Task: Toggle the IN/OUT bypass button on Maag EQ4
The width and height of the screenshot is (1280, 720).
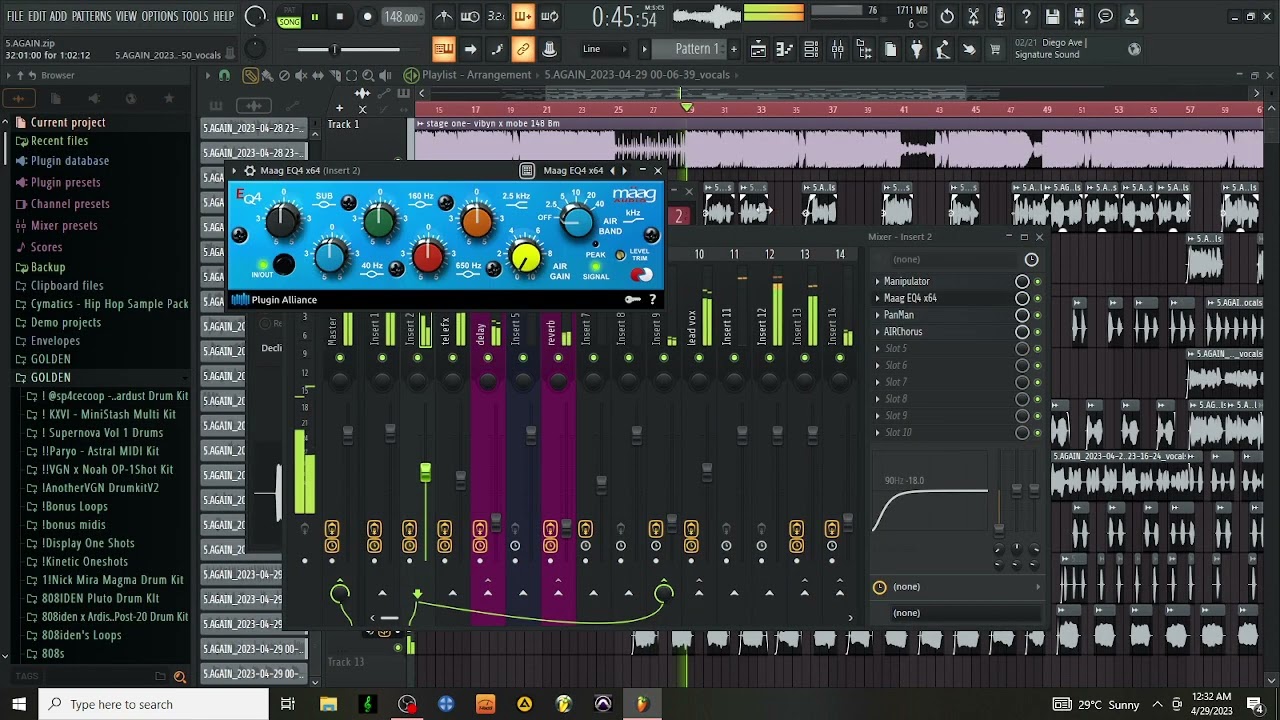Action: point(285,264)
